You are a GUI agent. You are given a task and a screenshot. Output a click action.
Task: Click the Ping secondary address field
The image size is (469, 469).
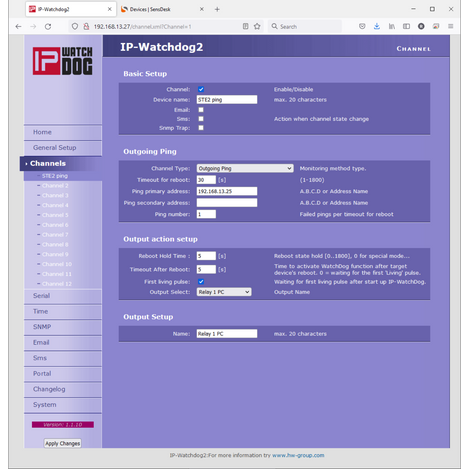click(227, 203)
